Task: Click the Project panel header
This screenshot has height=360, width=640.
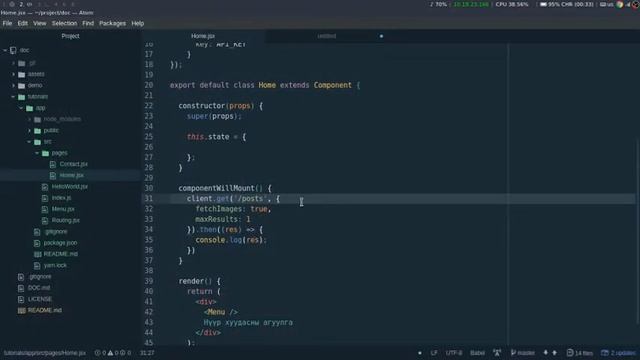Action: pyautogui.click(x=70, y=36)
